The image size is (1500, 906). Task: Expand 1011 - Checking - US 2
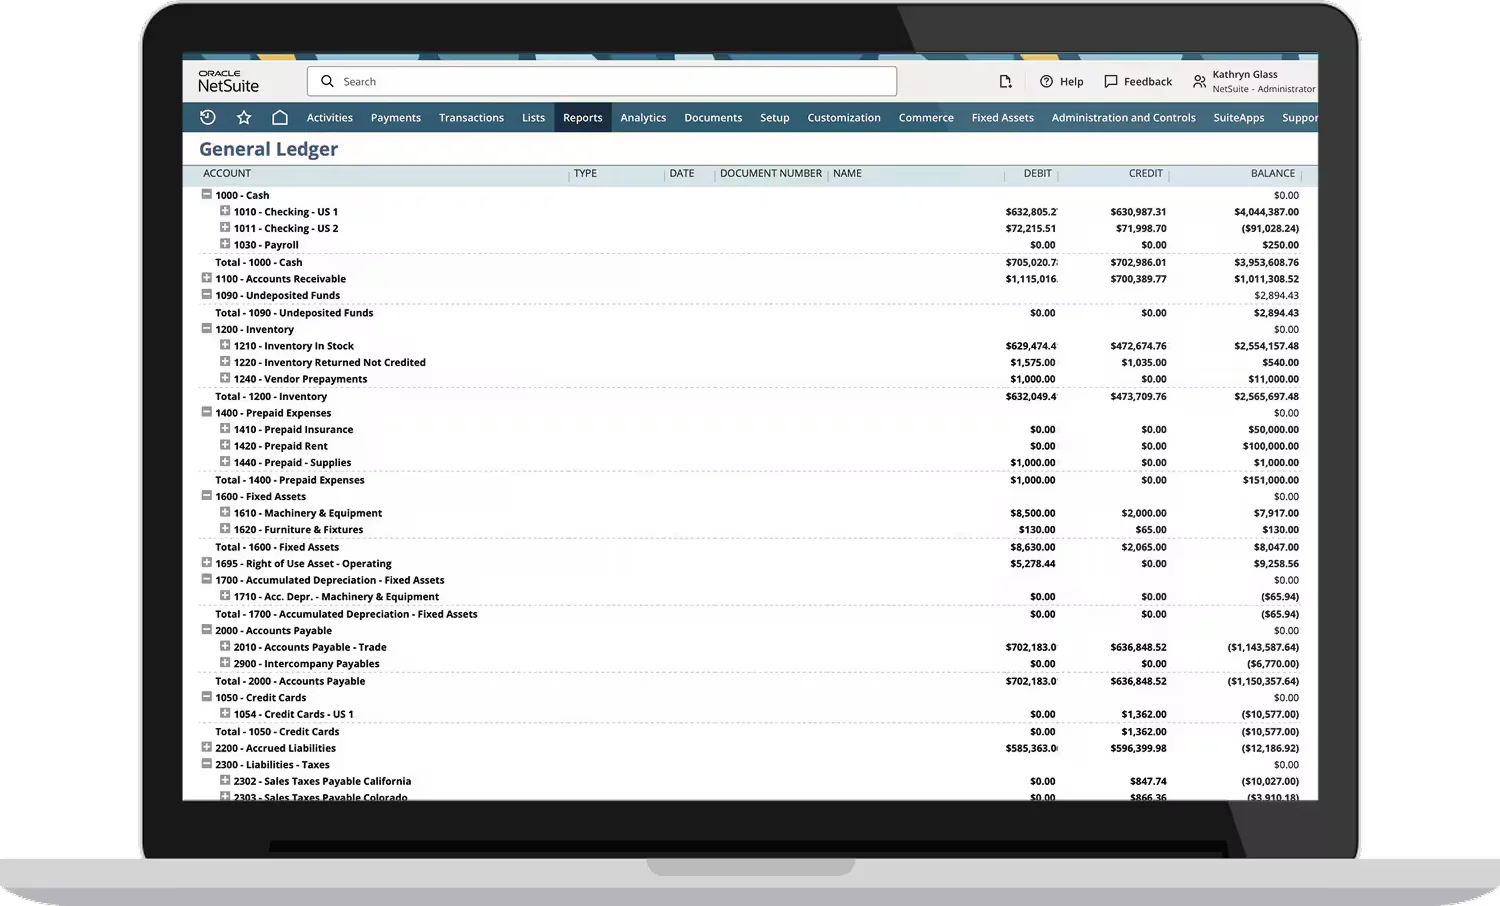coord(225,227)
